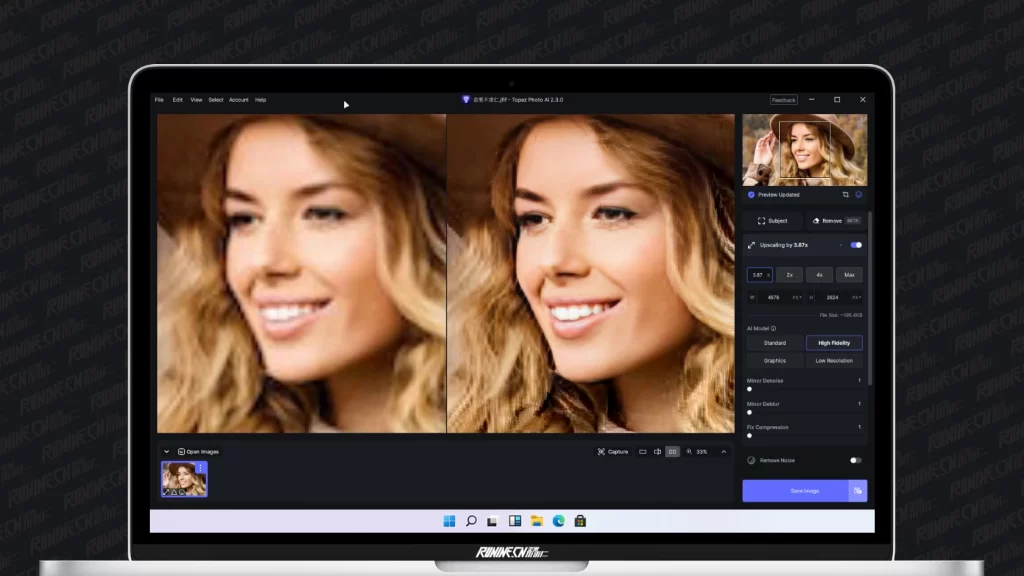Select the High Fidelity AI model
This screenshot has width=1024, height=576.
(x=834, y=343)
